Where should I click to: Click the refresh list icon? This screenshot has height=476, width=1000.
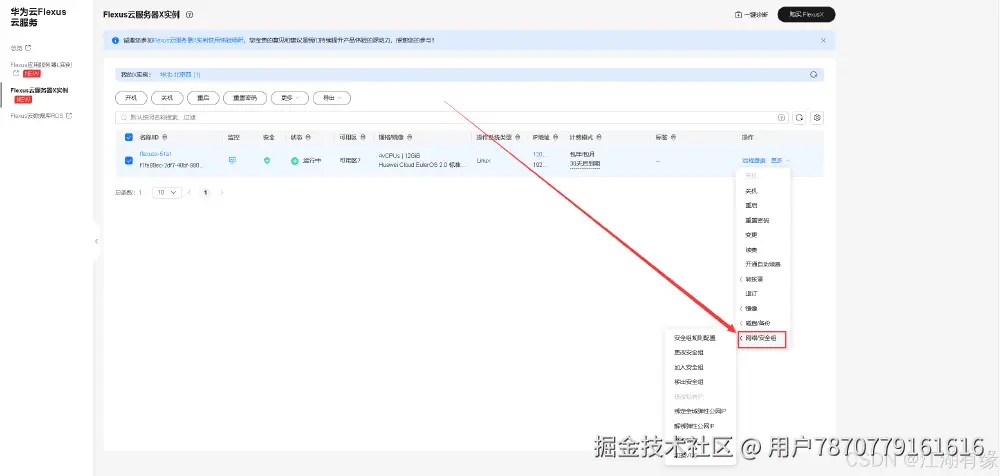click(799, 117)
